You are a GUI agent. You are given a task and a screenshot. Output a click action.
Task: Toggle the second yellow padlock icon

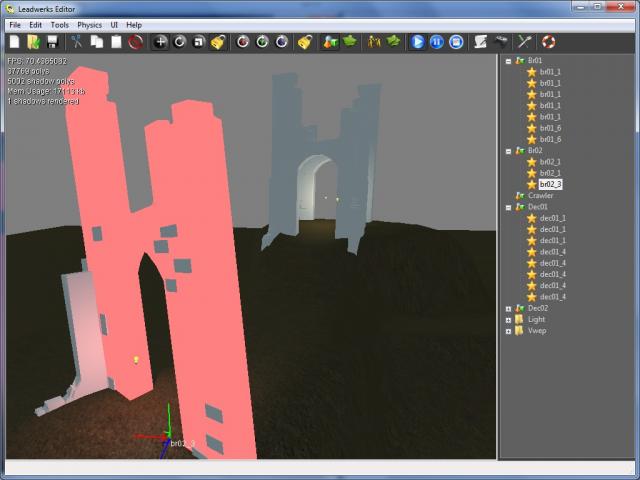306,42
